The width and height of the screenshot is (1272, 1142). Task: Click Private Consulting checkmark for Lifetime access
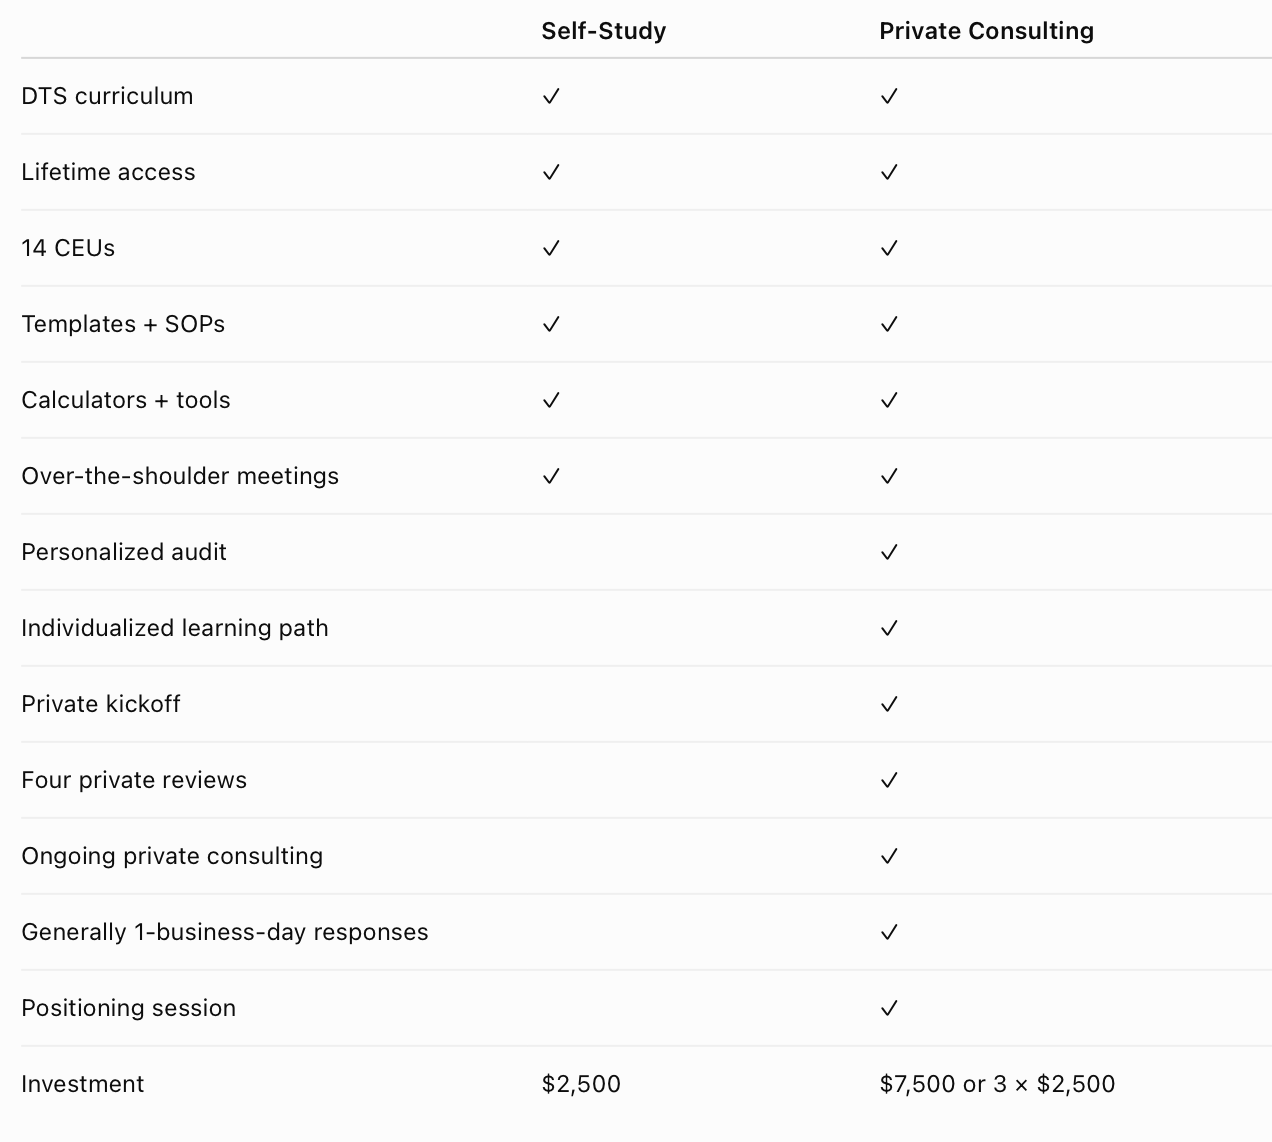[889, 172]
